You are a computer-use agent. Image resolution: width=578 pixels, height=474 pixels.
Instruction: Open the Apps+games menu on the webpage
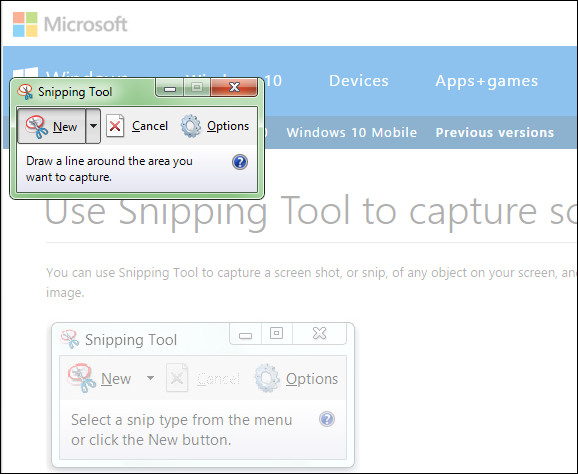click(487, 81)
